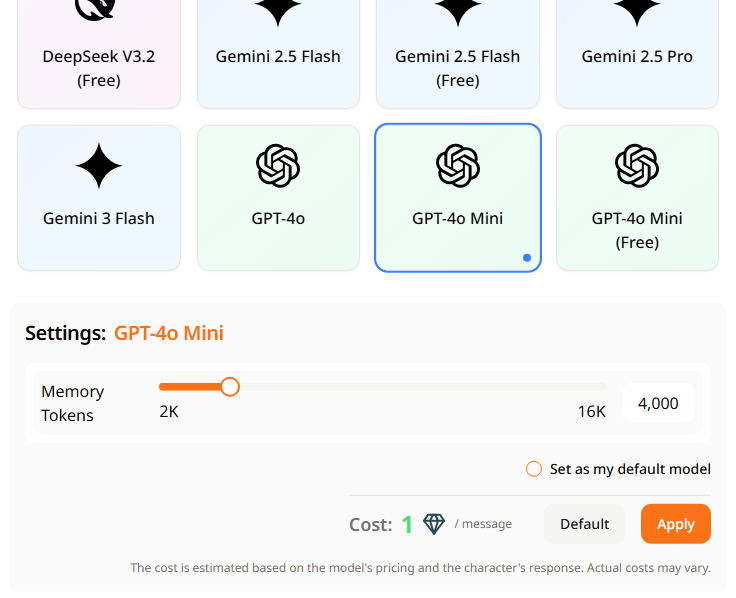
Task: Click the Memory Tokens slider handle
Action: (230, 387)
